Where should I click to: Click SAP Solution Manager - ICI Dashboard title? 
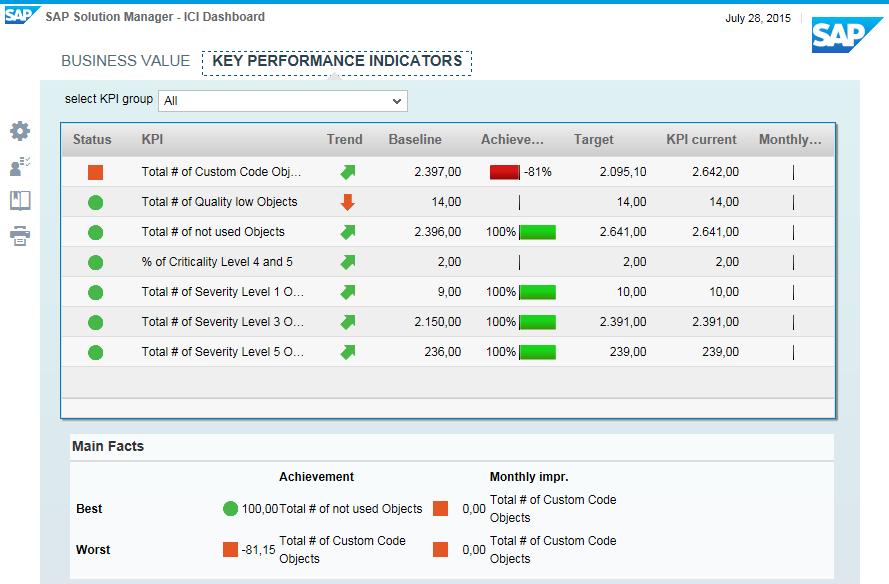tap(155, 17)
